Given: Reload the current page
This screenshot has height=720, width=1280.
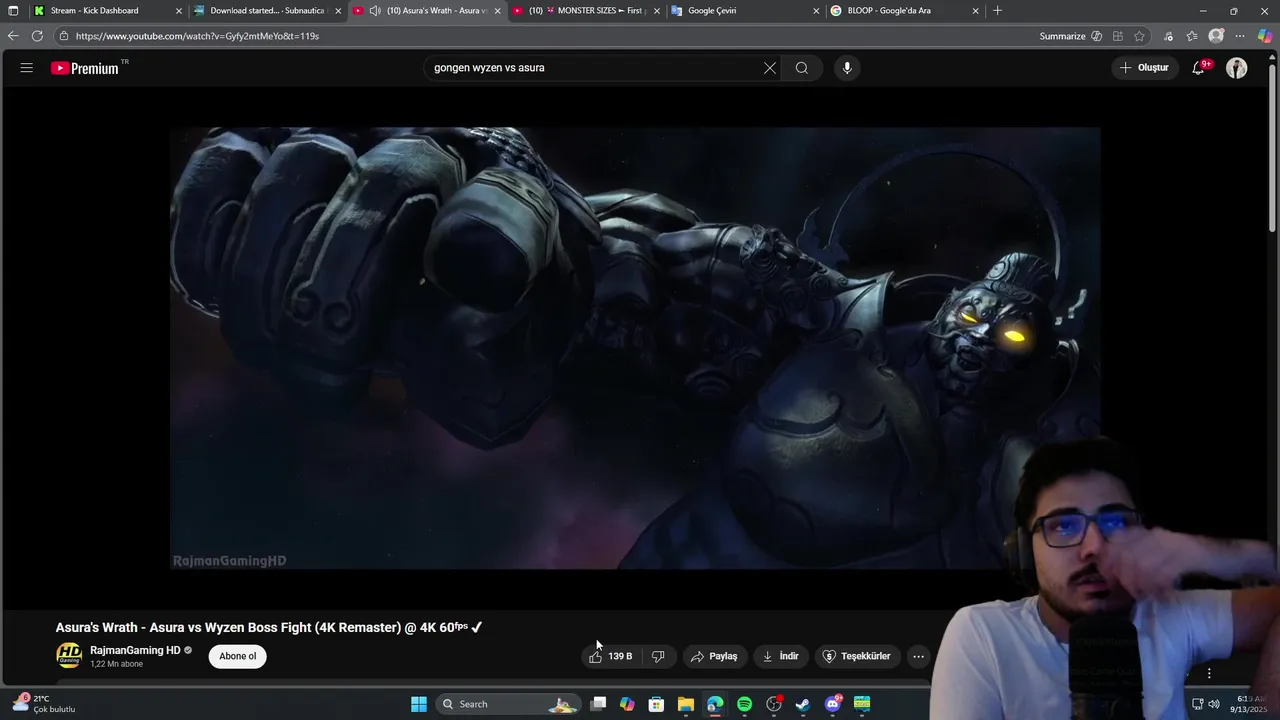Looking at the screenshot, I should [x=37, y=36].
